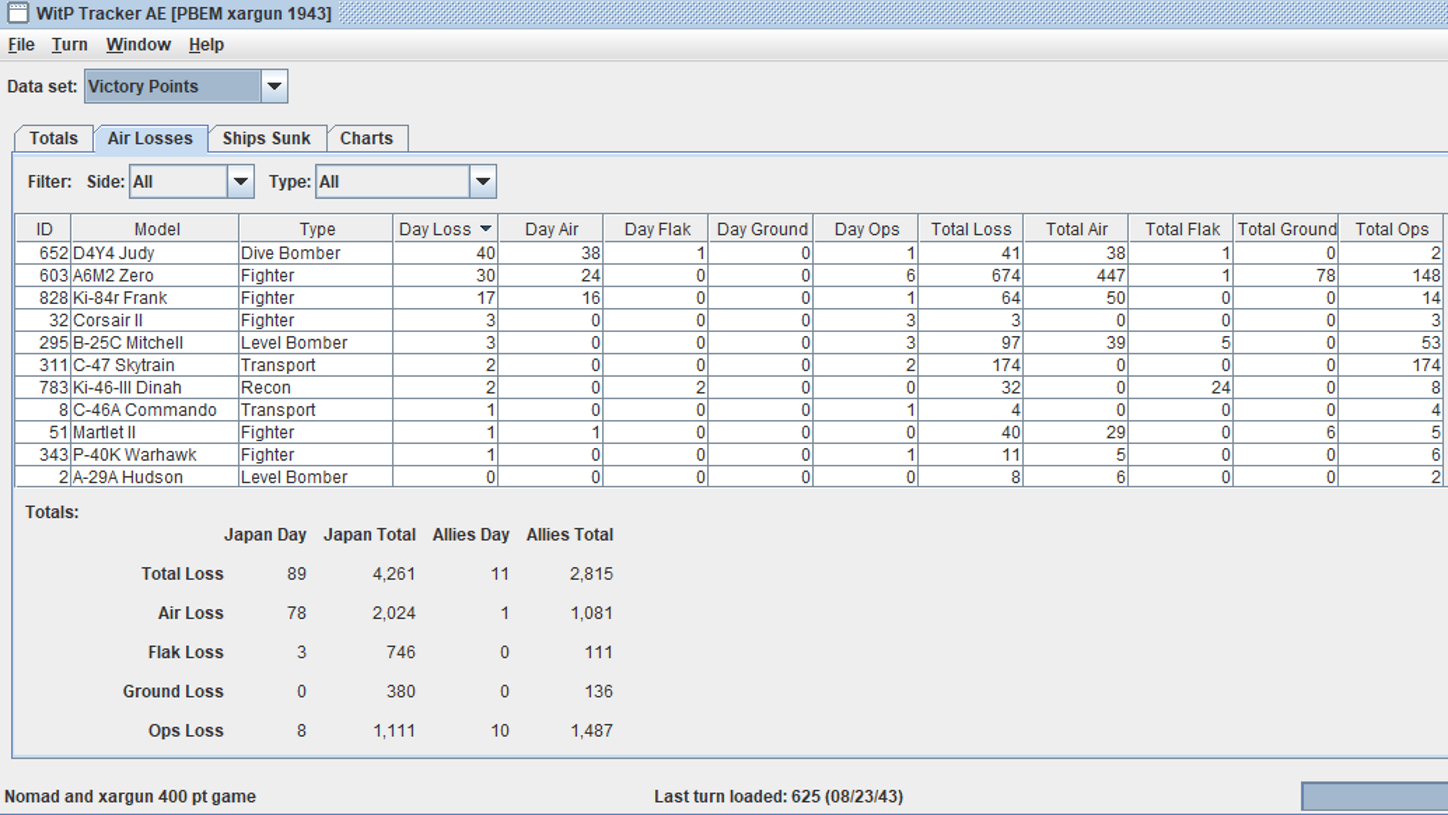Expand the Side filter dropdown
The height and width of the screenshot is (815, 1448).
click(x=240, y=182)
